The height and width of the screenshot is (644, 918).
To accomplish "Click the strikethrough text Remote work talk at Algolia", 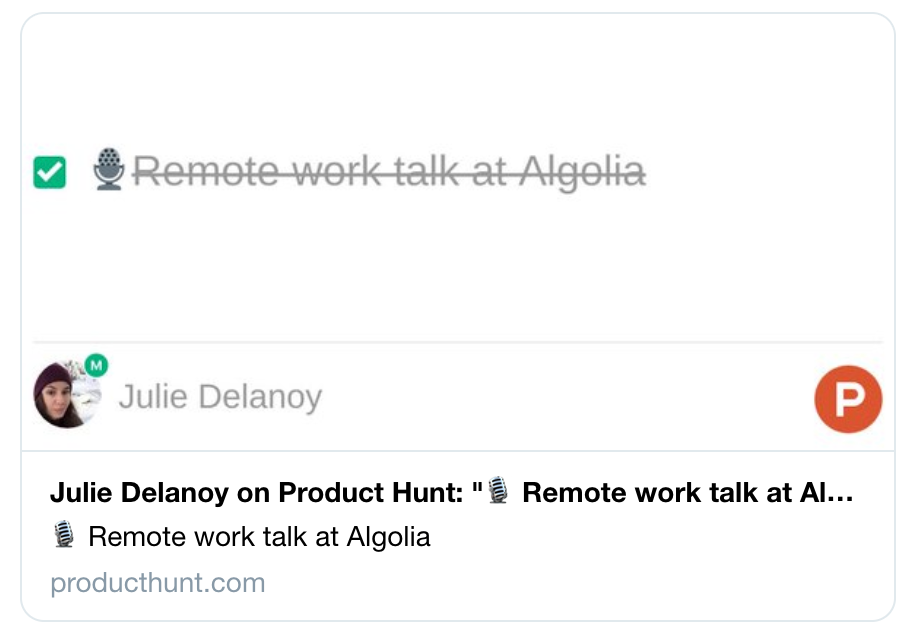I will tap(389, 172).
